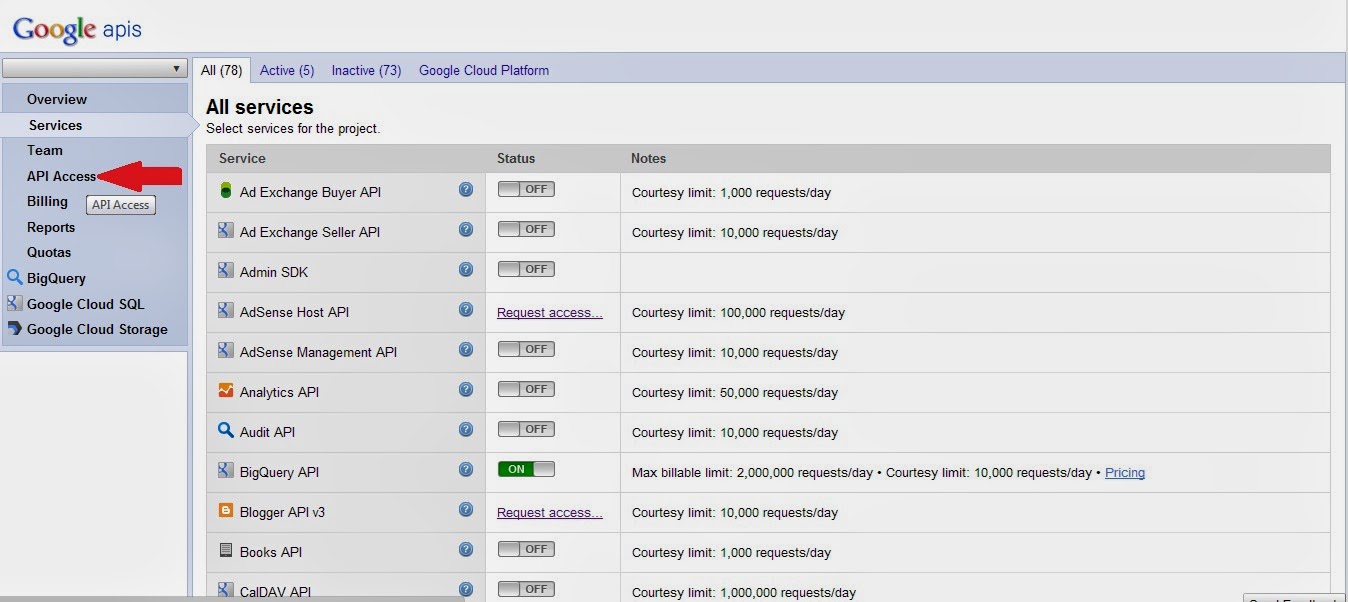Click the Google Cloud Storage sidebar icon
1348x602 pixels.
14,329
